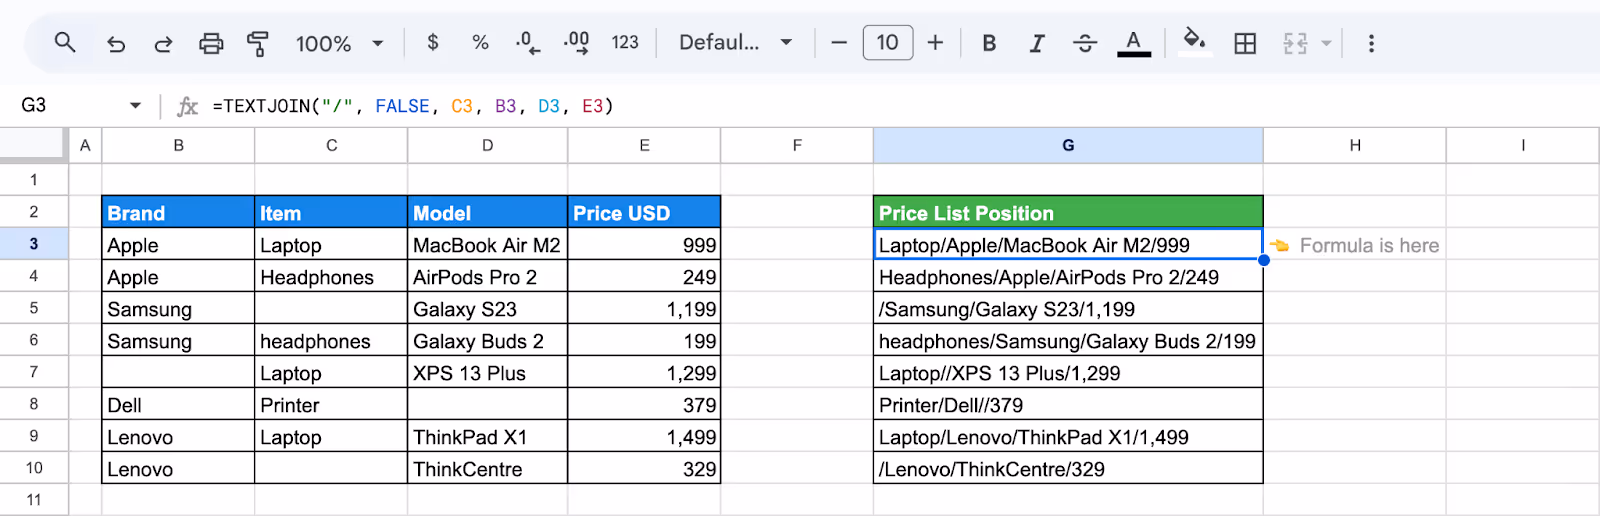Select column G header

[1068, 145]
